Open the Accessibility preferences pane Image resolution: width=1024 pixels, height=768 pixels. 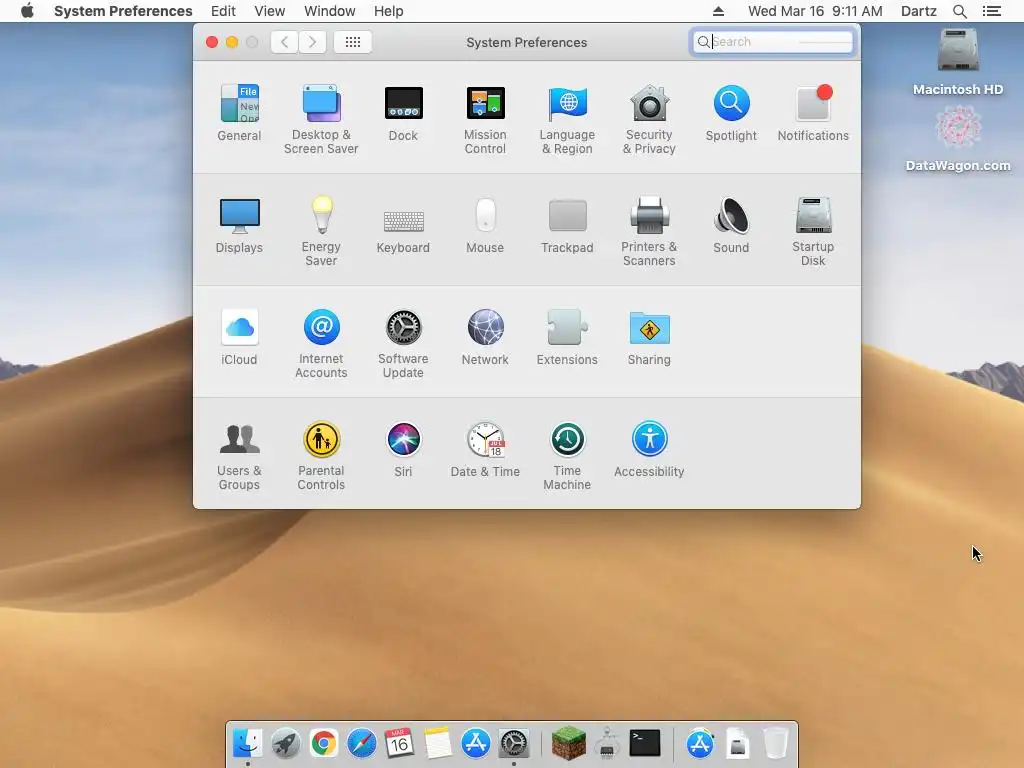tap(649, 449)
